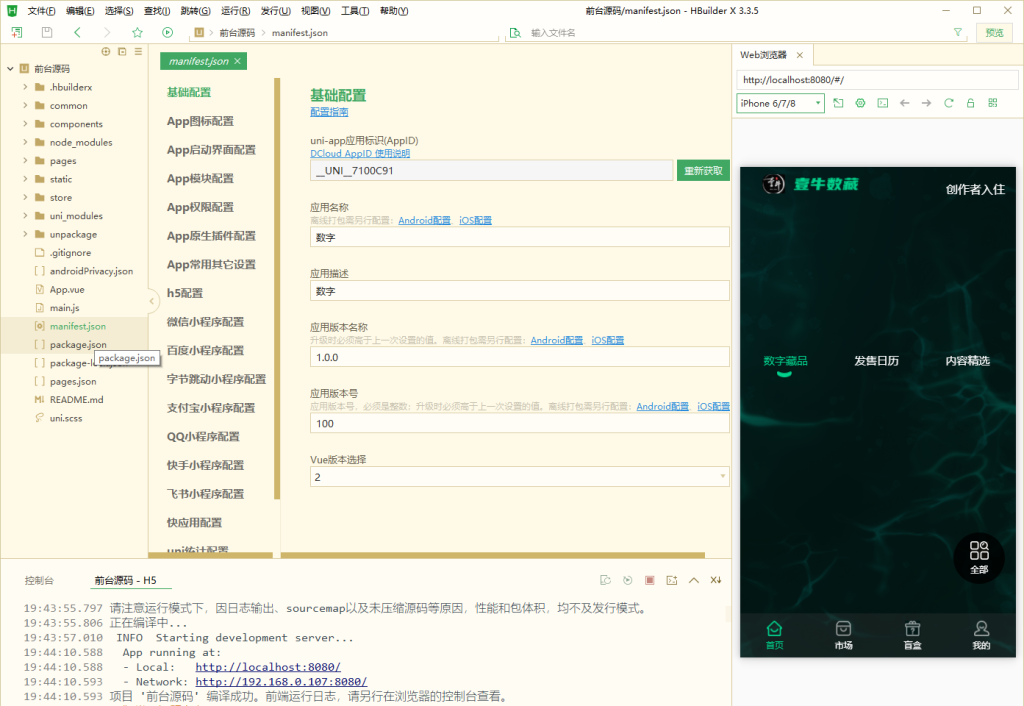Screen dimensions: 1024x706
Task: Go forward using the browser arrow icon
Action: [x=926, y=103]
